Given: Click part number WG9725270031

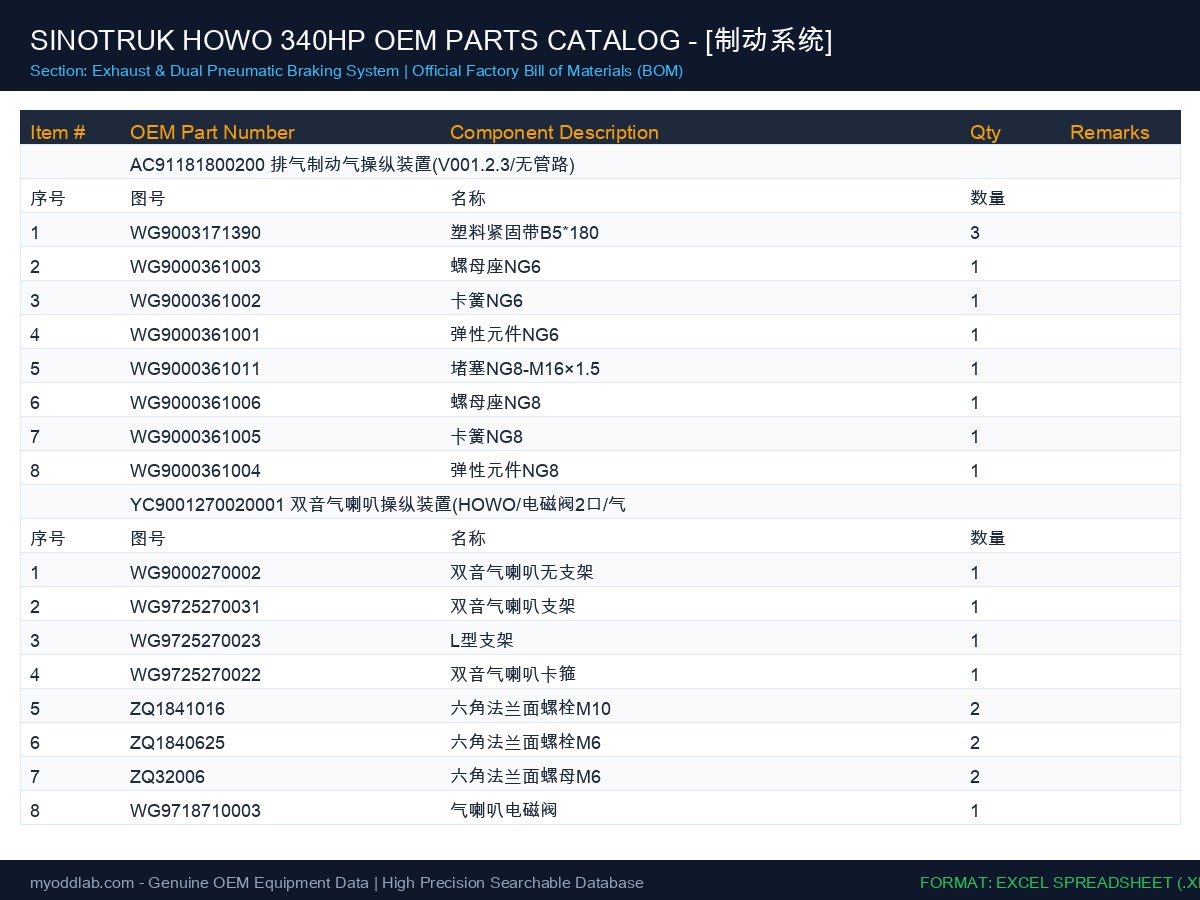Looking at the screenshot, I should click(195, 607).
